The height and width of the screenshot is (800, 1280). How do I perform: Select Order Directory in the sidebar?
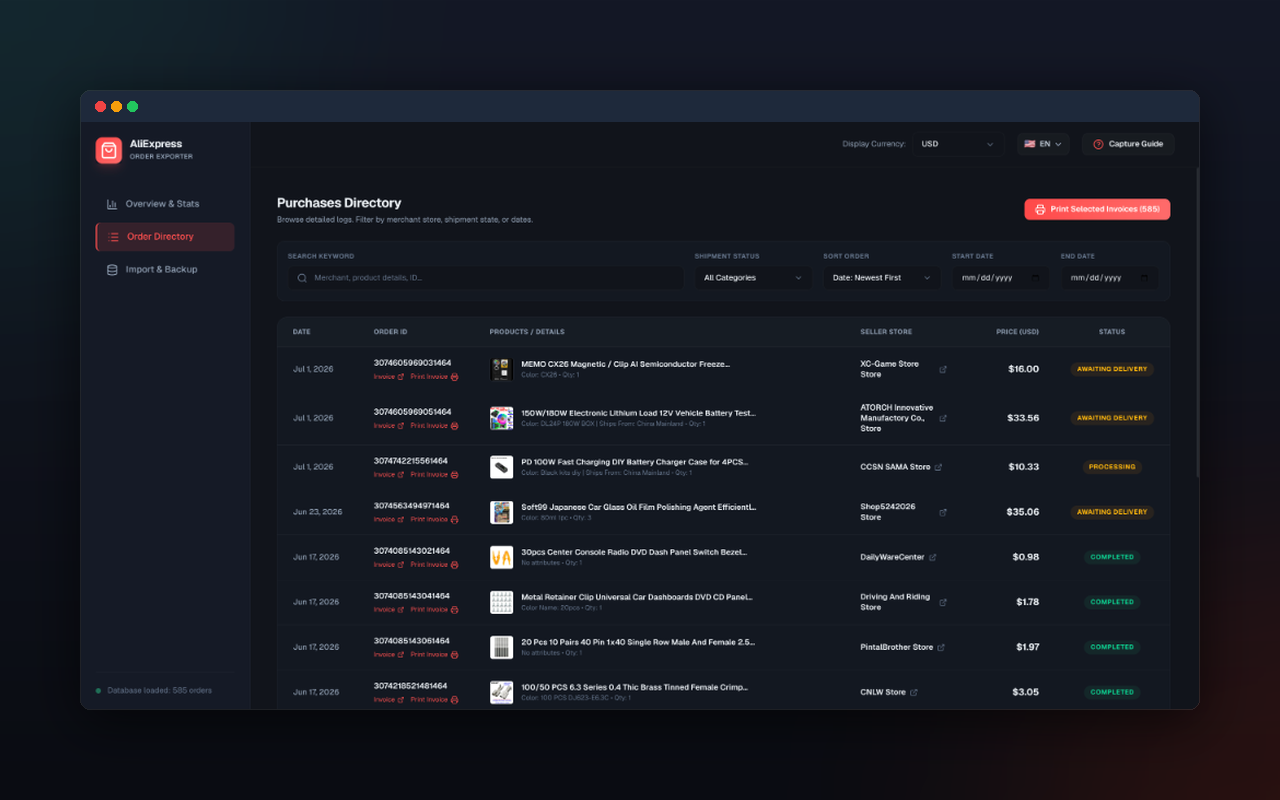tap(165, 237)
